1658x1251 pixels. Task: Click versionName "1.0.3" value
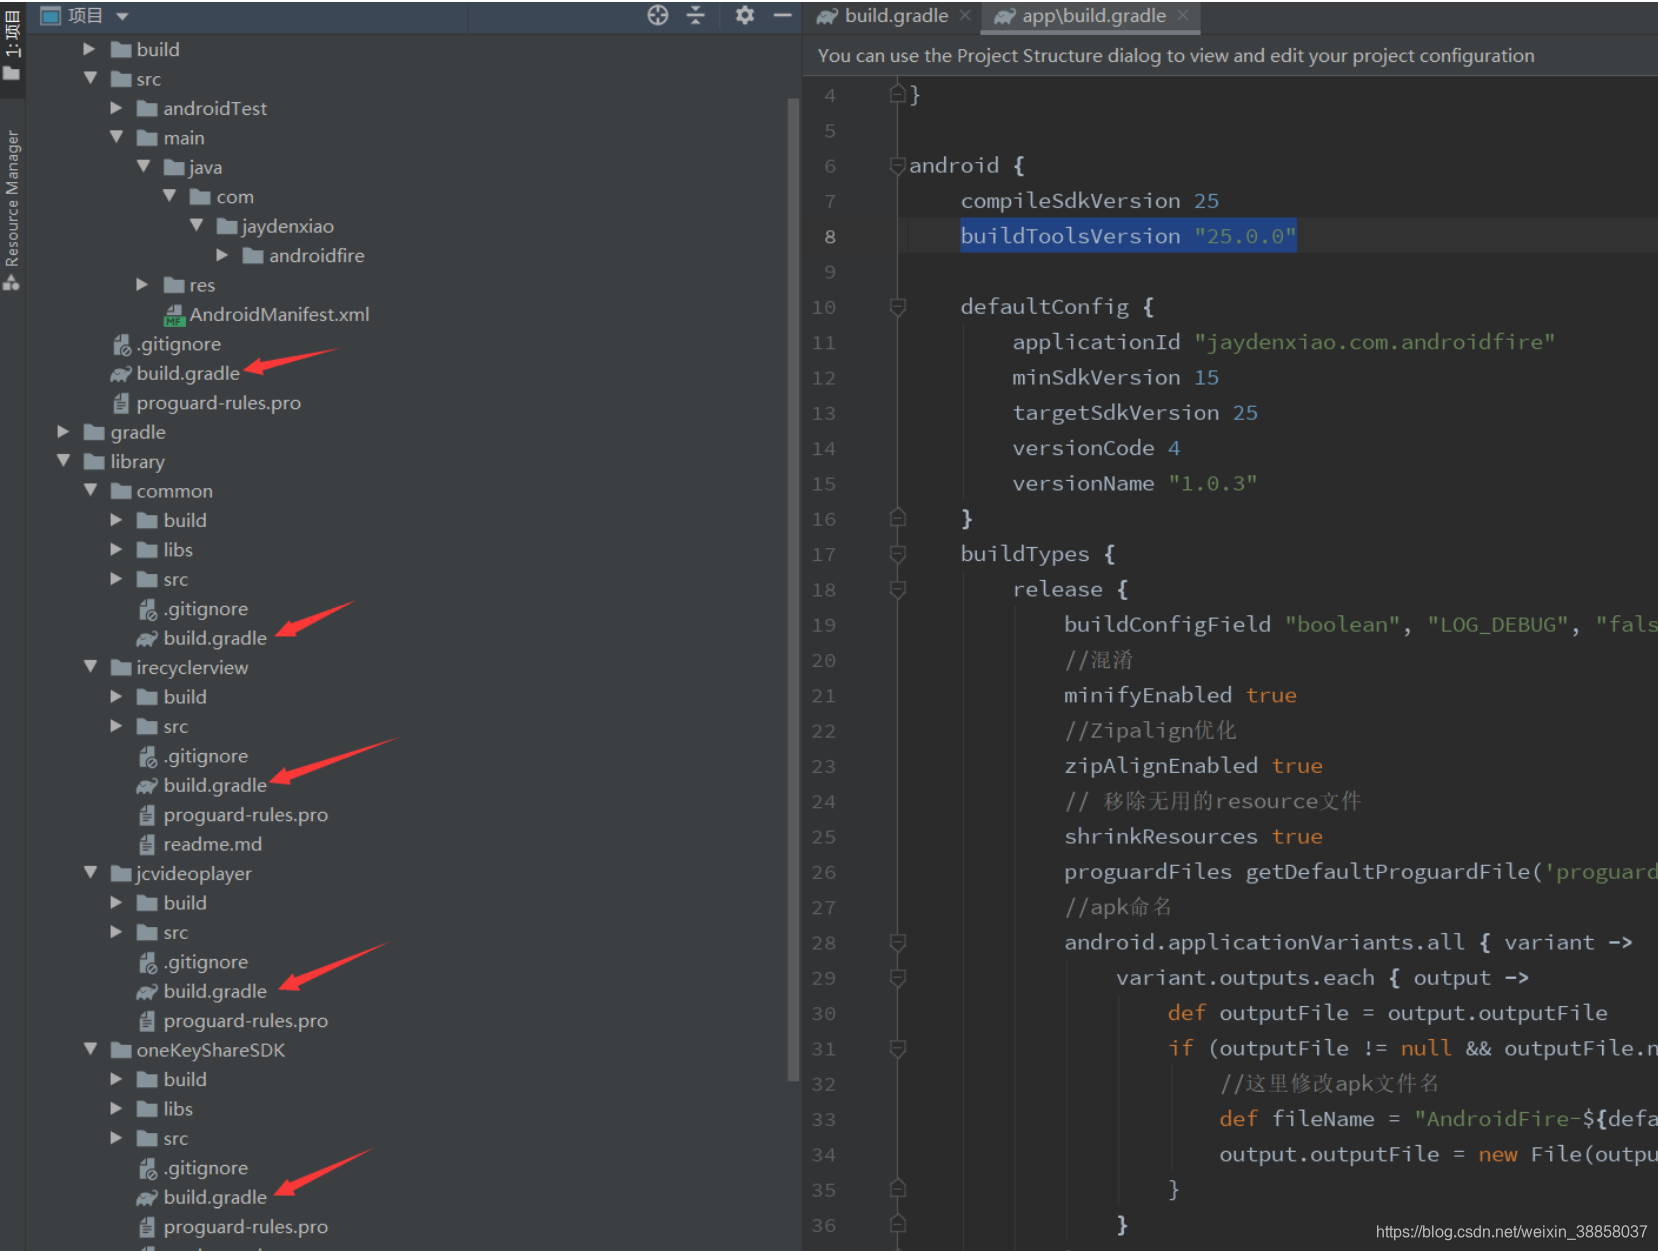tap(1213, 484)
